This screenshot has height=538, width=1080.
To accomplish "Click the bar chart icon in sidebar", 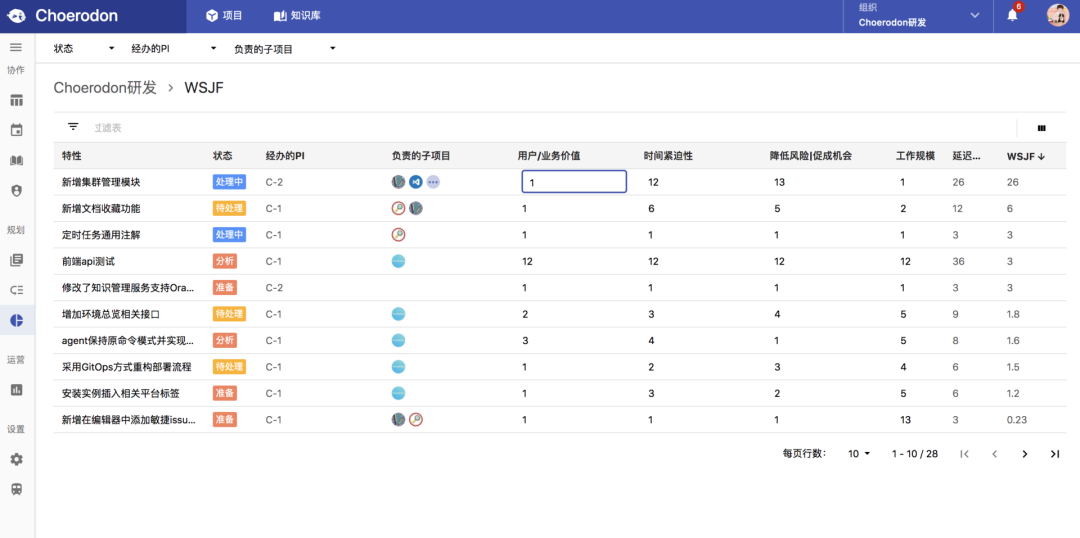I will click(x=16, y=389).
